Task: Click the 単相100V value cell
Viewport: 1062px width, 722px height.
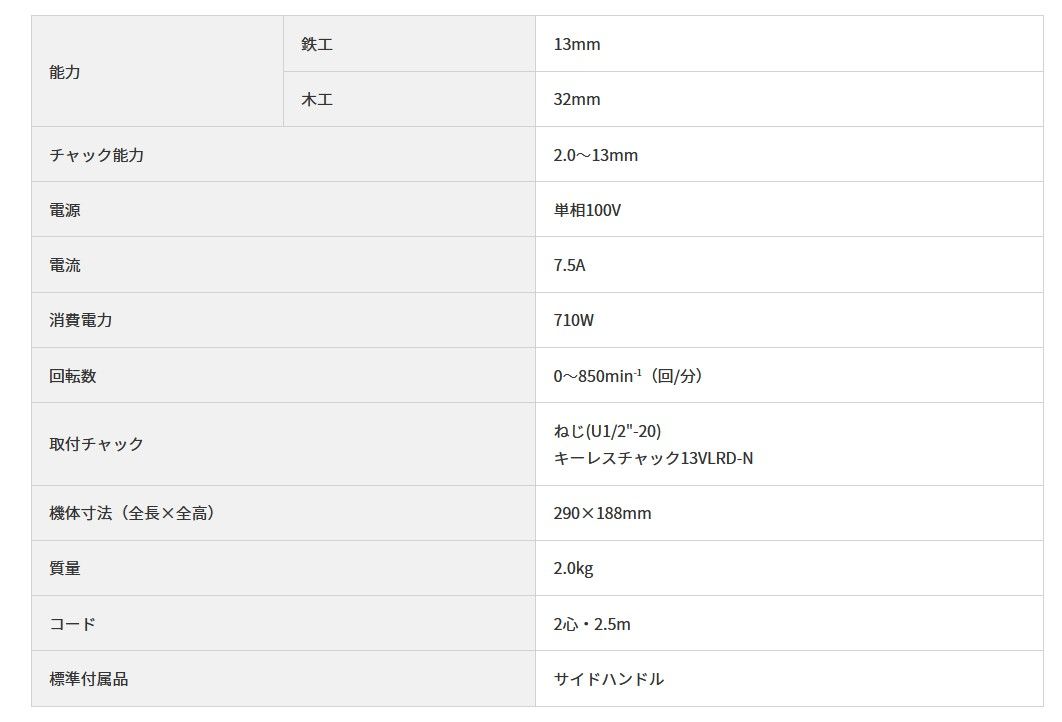Action: [x=789, y=209]
